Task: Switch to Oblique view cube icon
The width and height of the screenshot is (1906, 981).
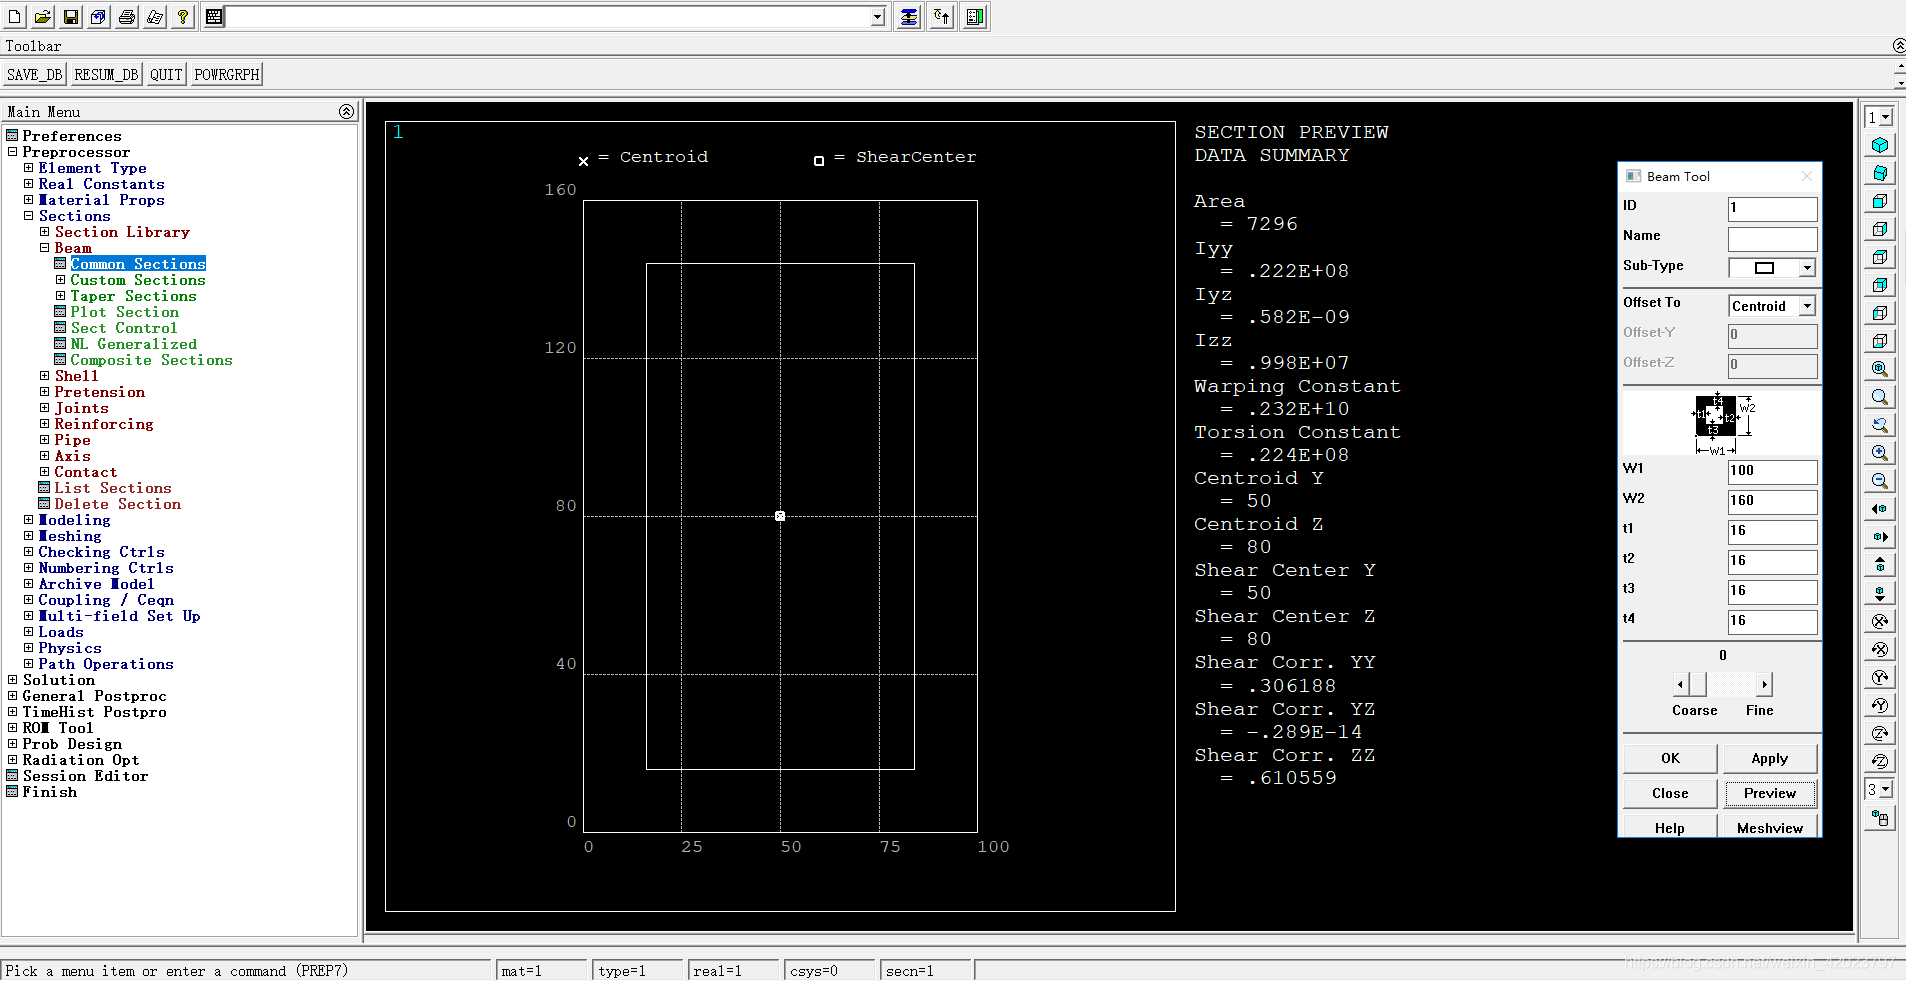Action: point(1880,173)
